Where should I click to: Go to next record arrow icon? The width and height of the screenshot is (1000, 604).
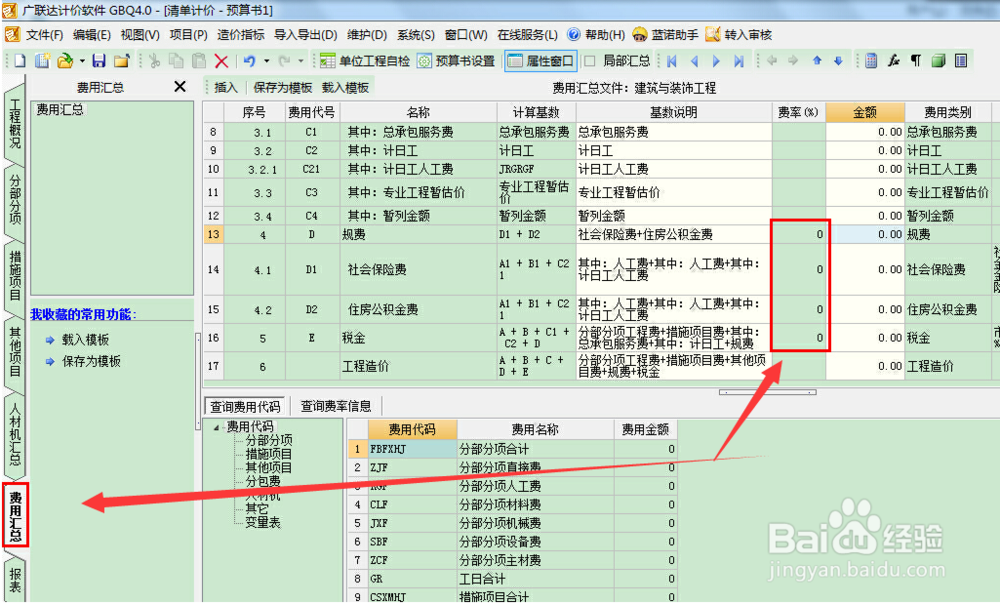(716, 61)
